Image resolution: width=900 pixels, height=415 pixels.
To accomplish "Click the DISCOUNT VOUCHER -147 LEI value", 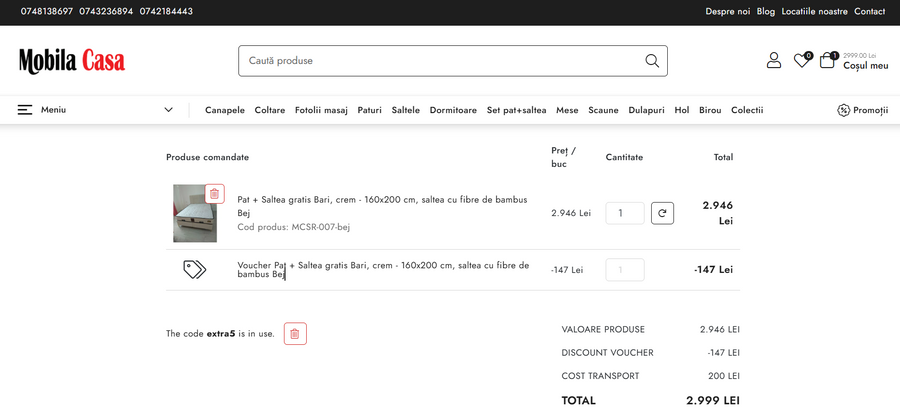I will coord(724,353).
